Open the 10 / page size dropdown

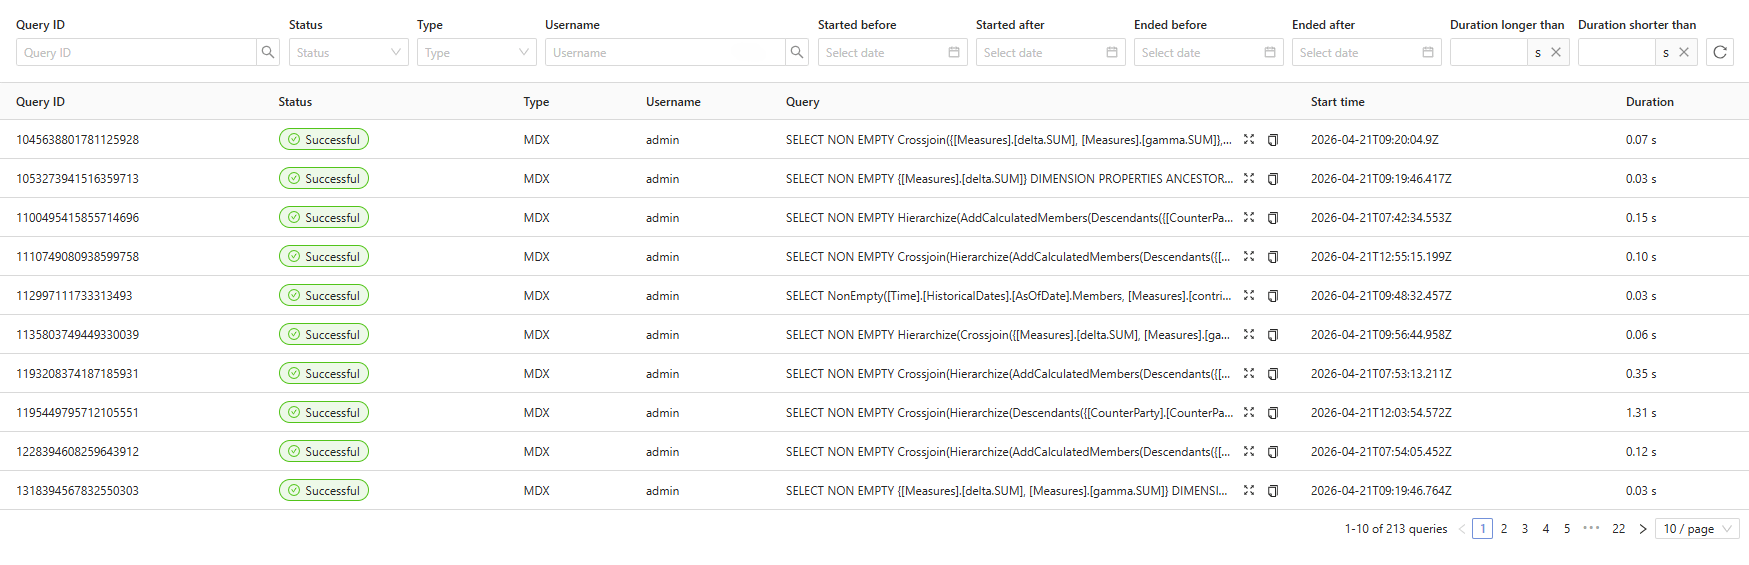pyautogui.click(x=1697, y=529)
